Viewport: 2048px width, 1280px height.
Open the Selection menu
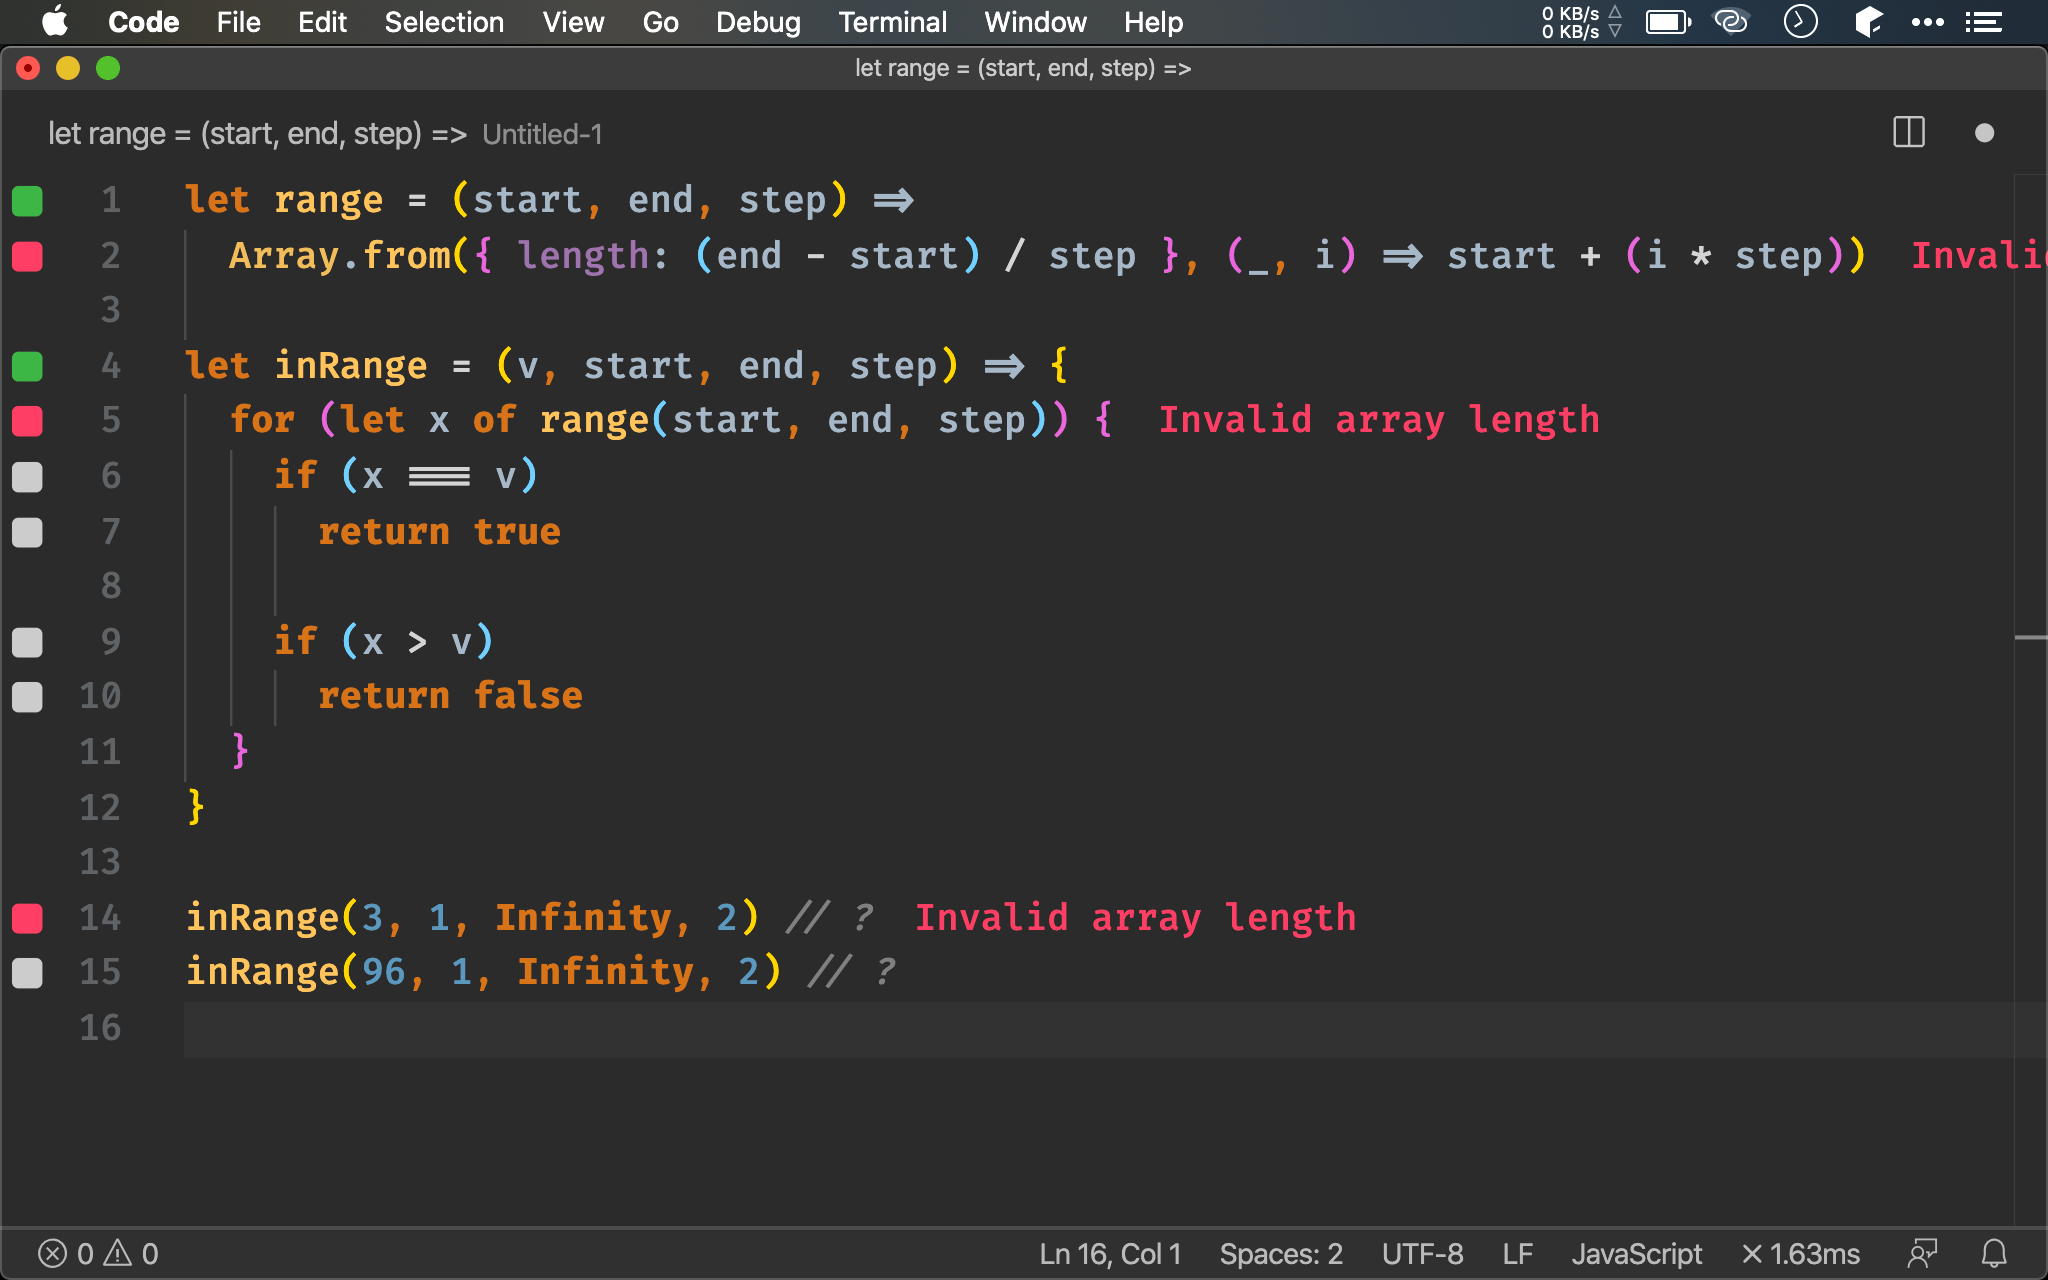coord(444,22)
